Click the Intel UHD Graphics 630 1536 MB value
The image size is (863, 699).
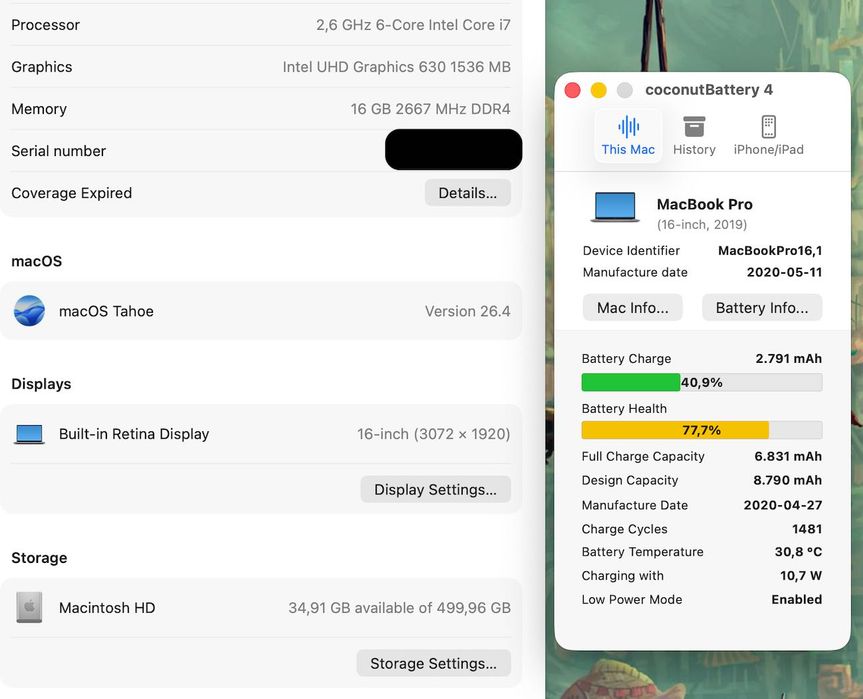point(397,67)
